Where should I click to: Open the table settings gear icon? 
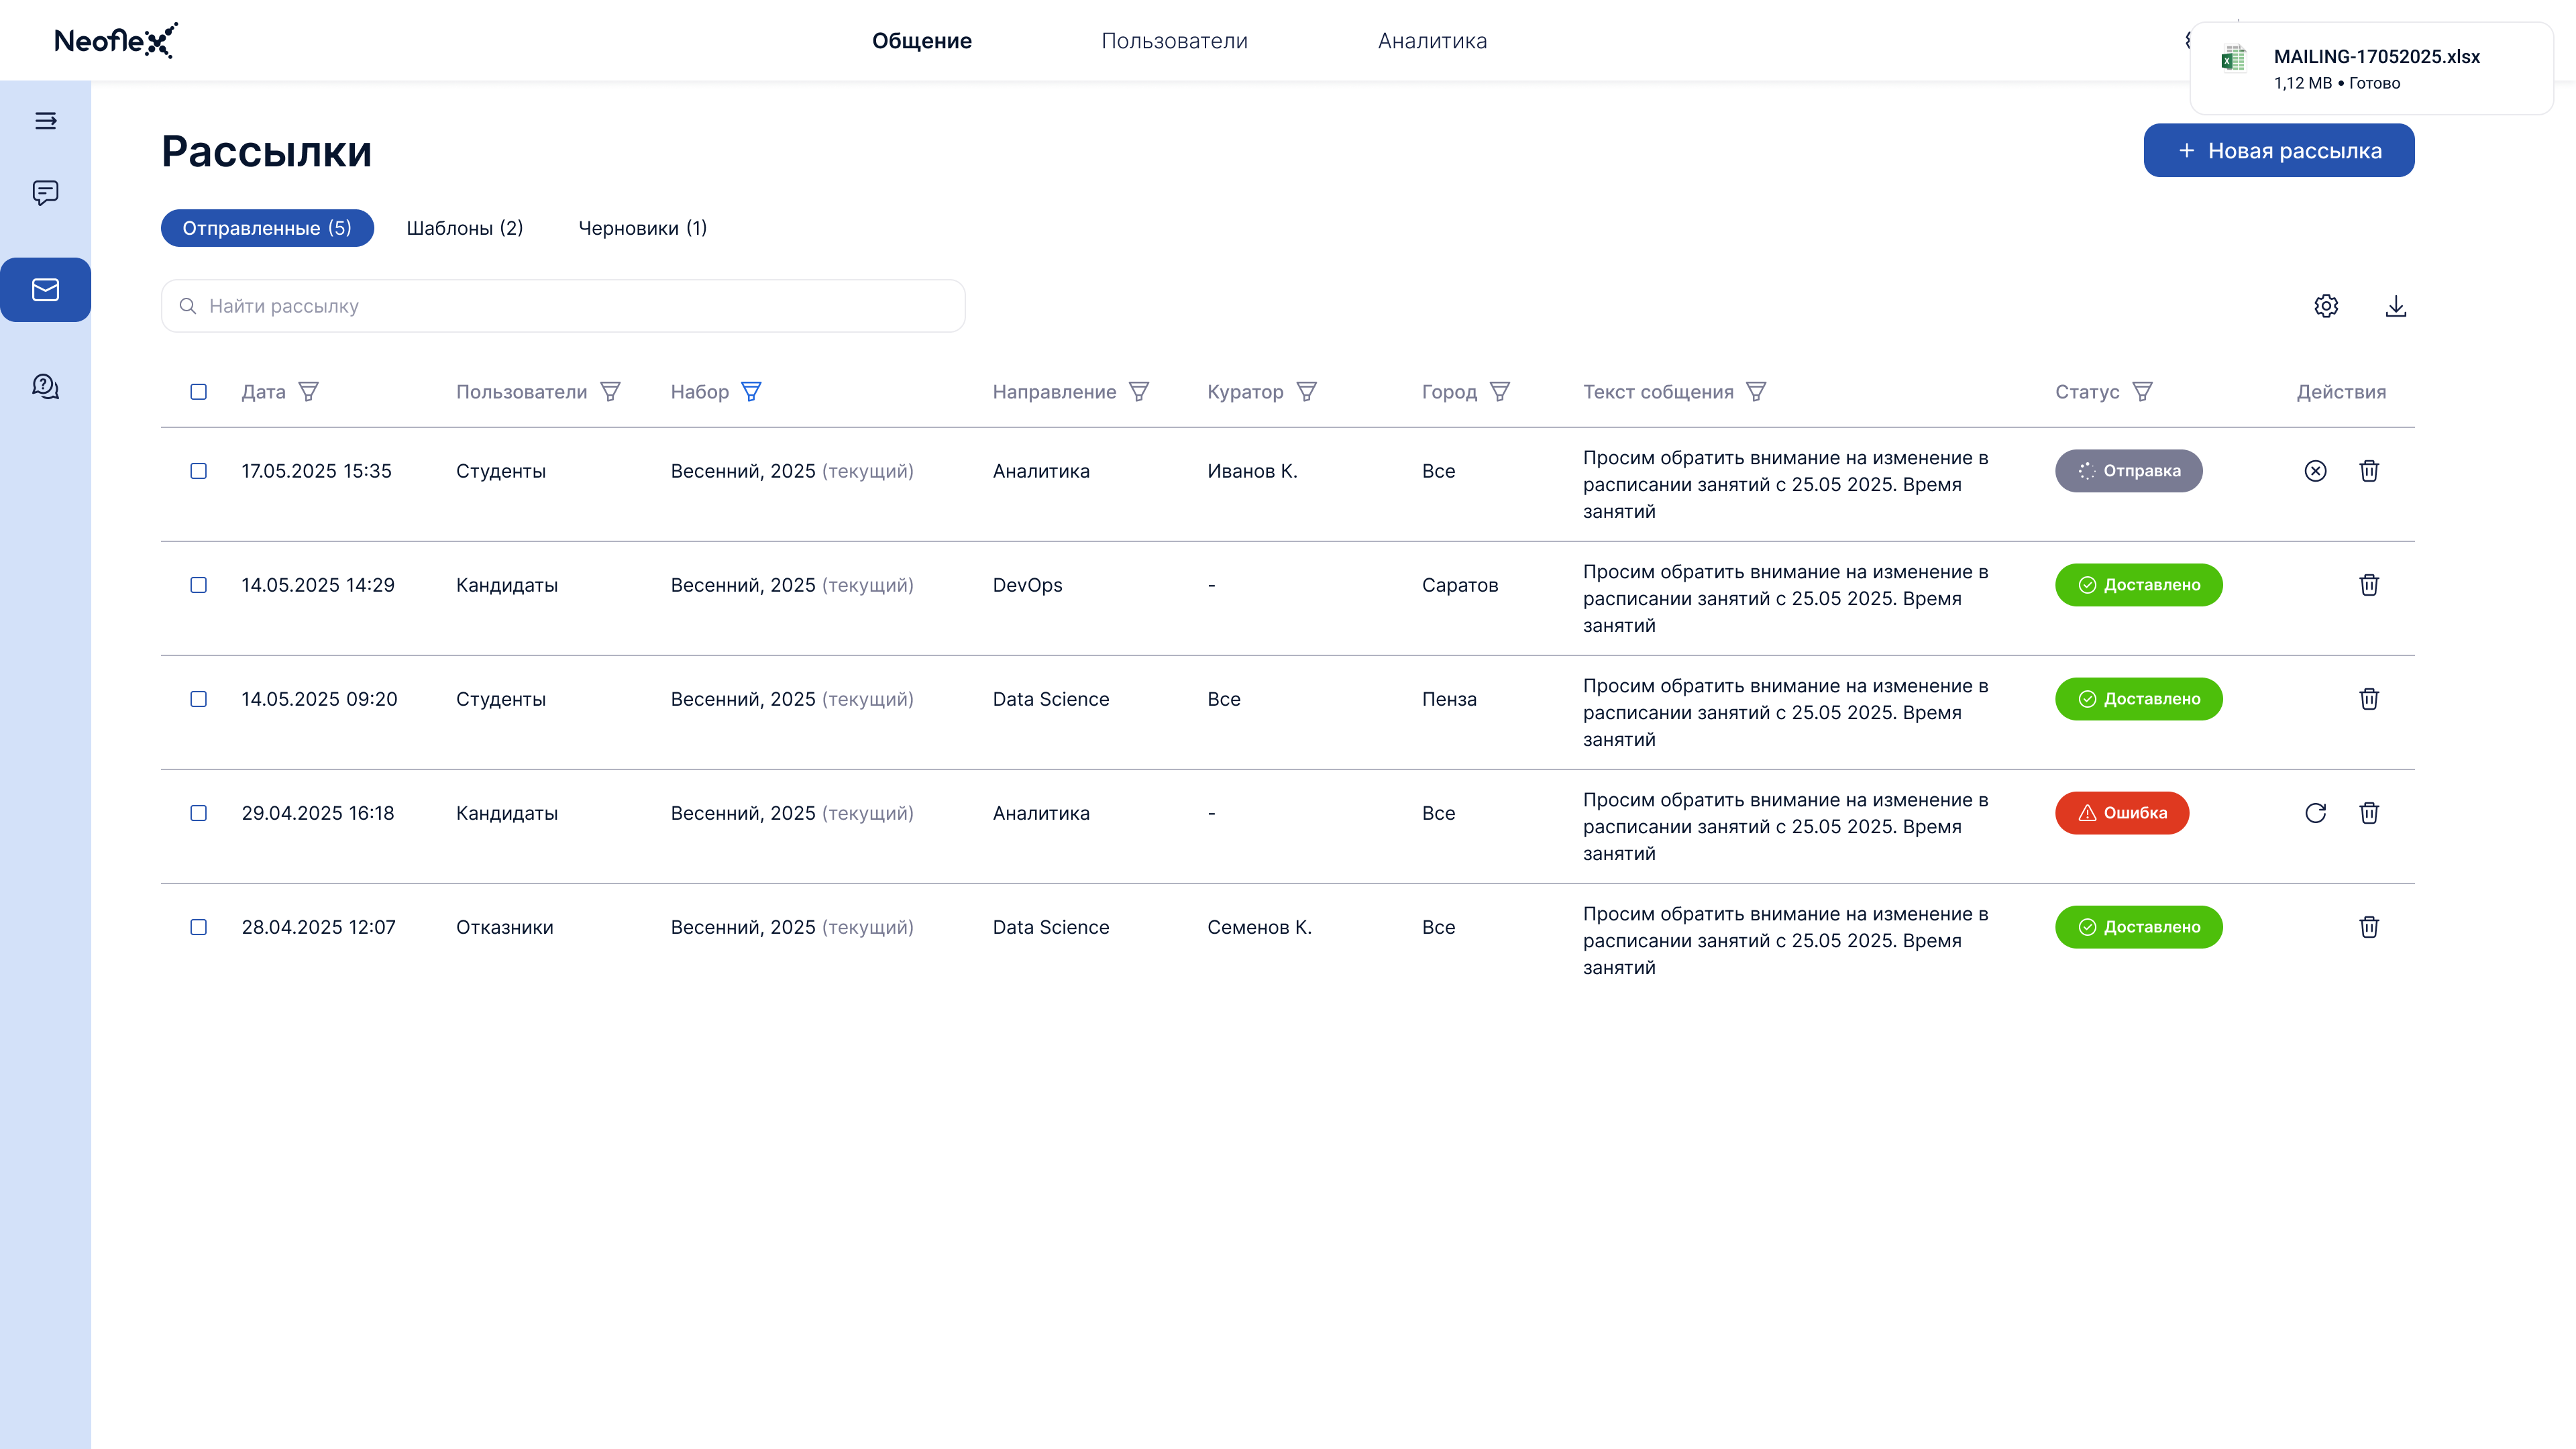click(2327, 306)
